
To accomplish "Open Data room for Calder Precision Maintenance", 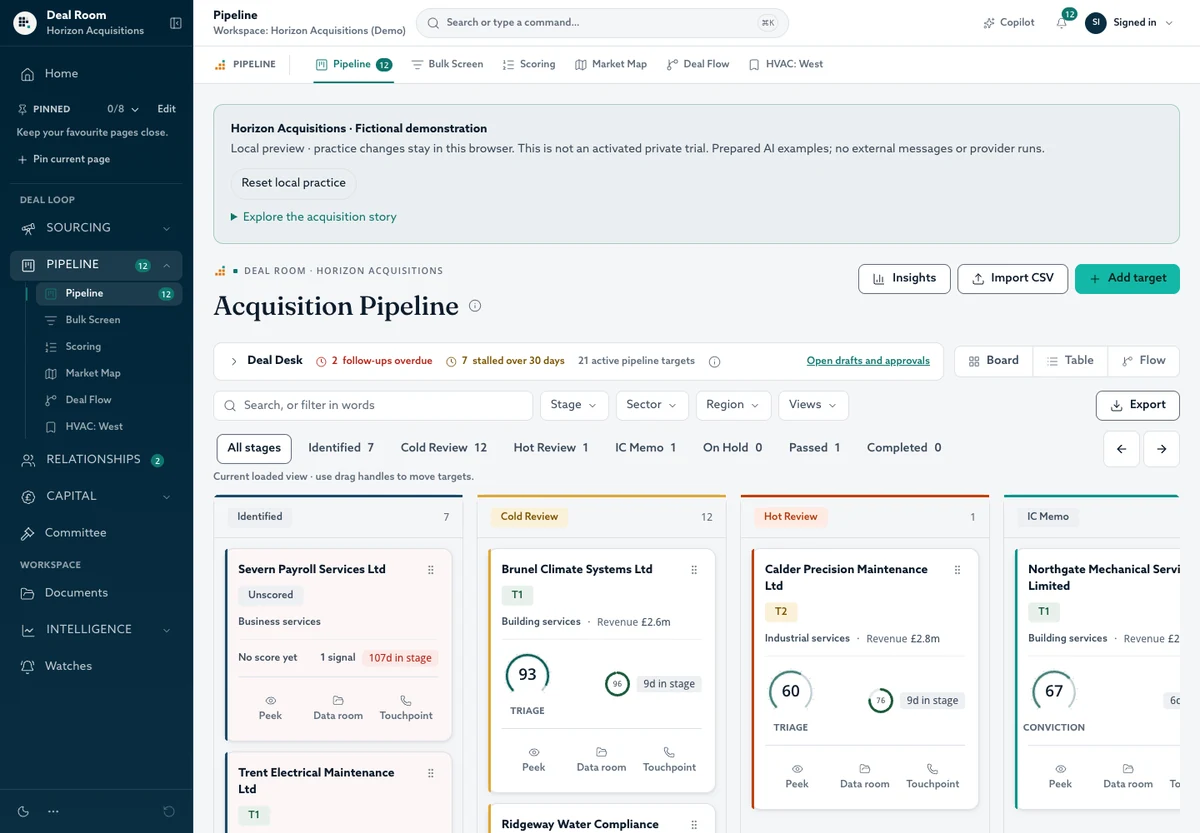I will click(x=864, y=776).
